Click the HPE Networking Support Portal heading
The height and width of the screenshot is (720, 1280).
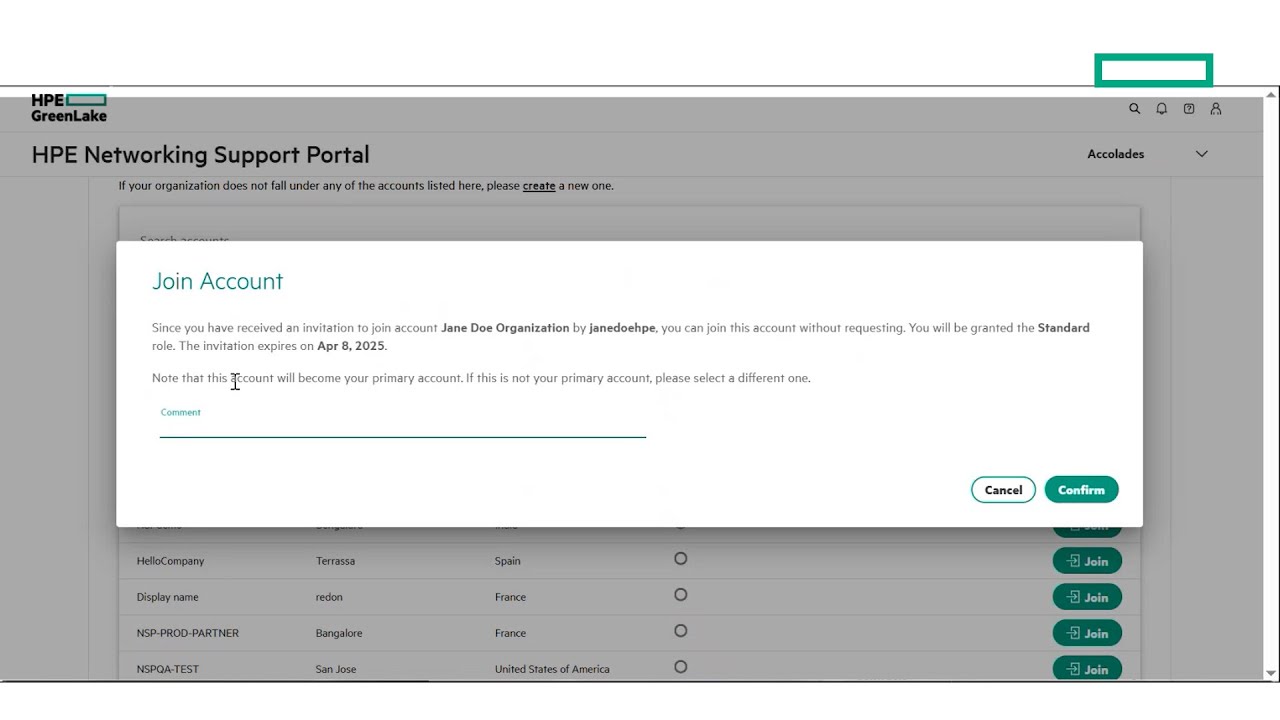click(200, 155)
